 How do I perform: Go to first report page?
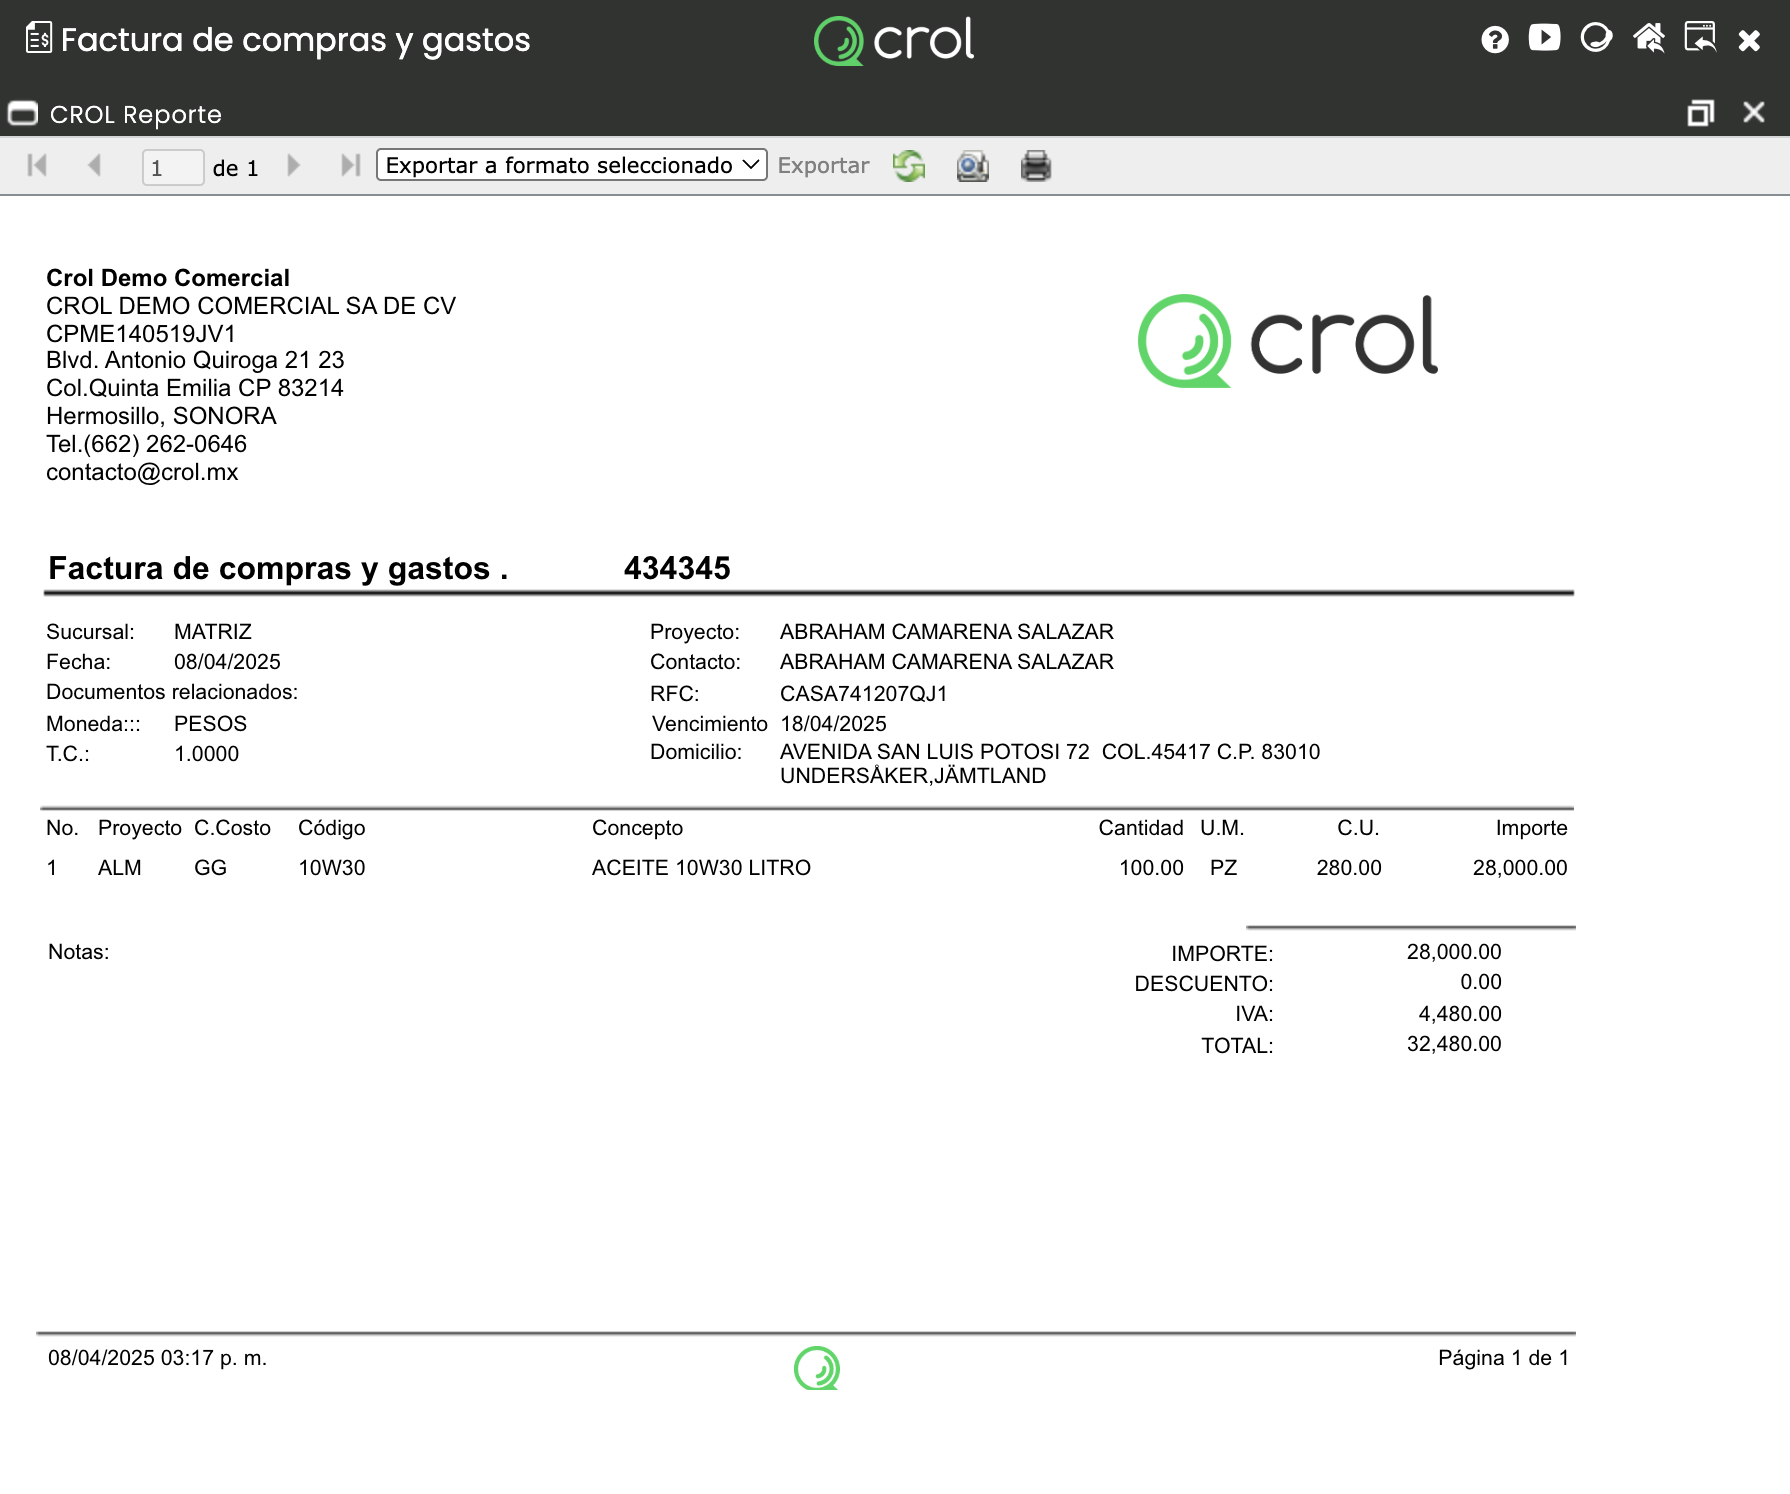click(x=37, y=165)
